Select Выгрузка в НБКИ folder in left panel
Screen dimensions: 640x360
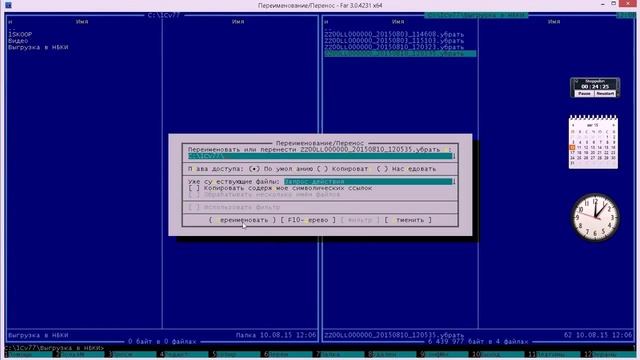click(x=38, y=47)
